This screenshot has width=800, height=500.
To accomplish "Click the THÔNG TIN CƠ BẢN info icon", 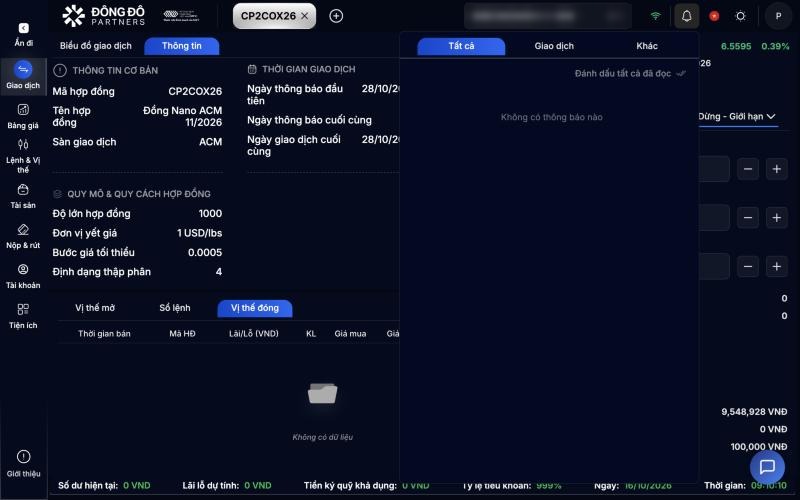I will pyautogui.click(x=60, y=70).
